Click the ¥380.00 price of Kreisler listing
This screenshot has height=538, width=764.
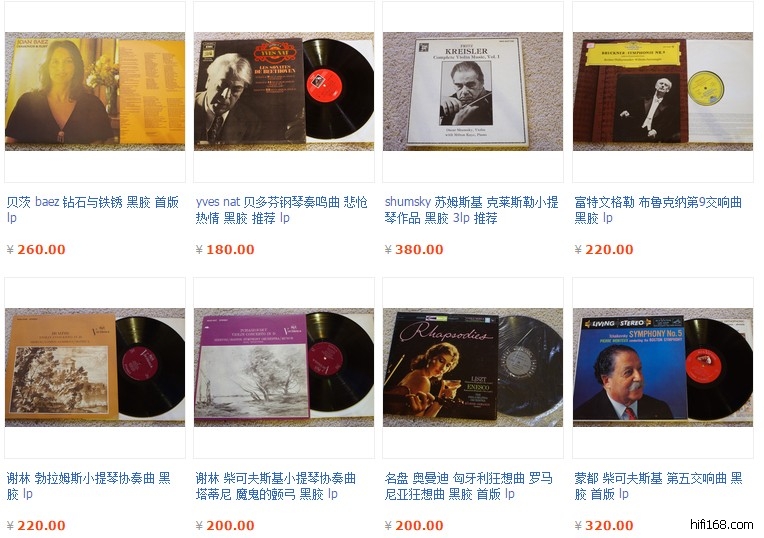coord(414,250)
